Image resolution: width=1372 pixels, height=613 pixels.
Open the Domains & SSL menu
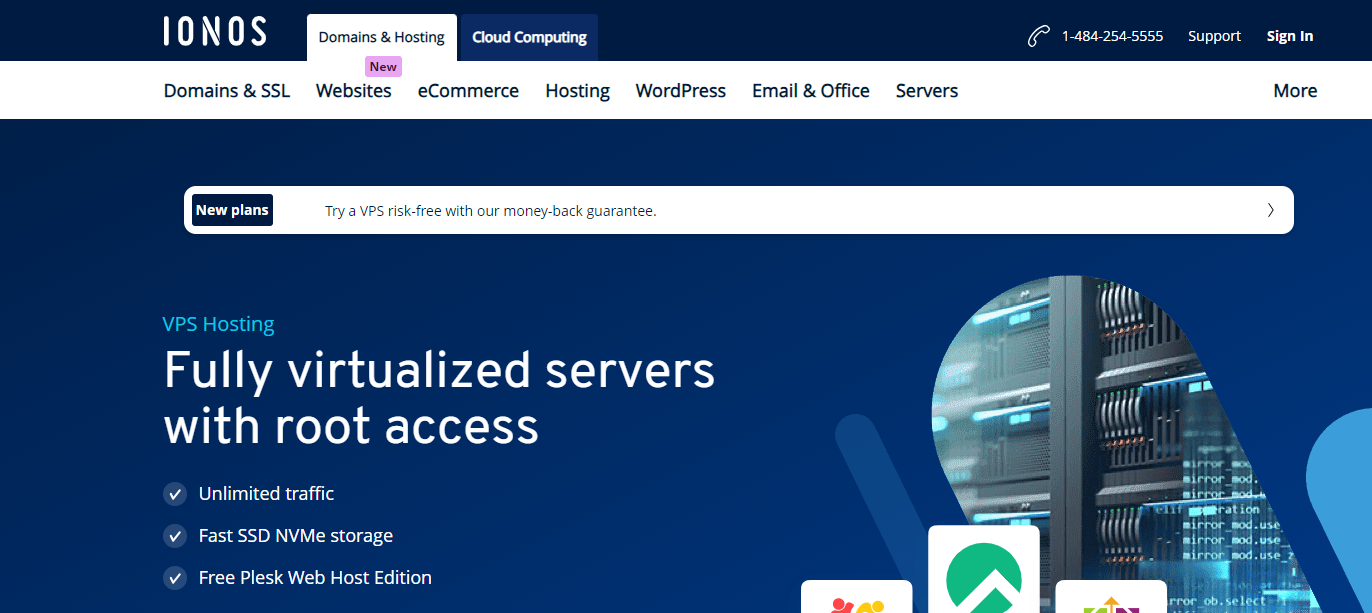tap(227, 90)
